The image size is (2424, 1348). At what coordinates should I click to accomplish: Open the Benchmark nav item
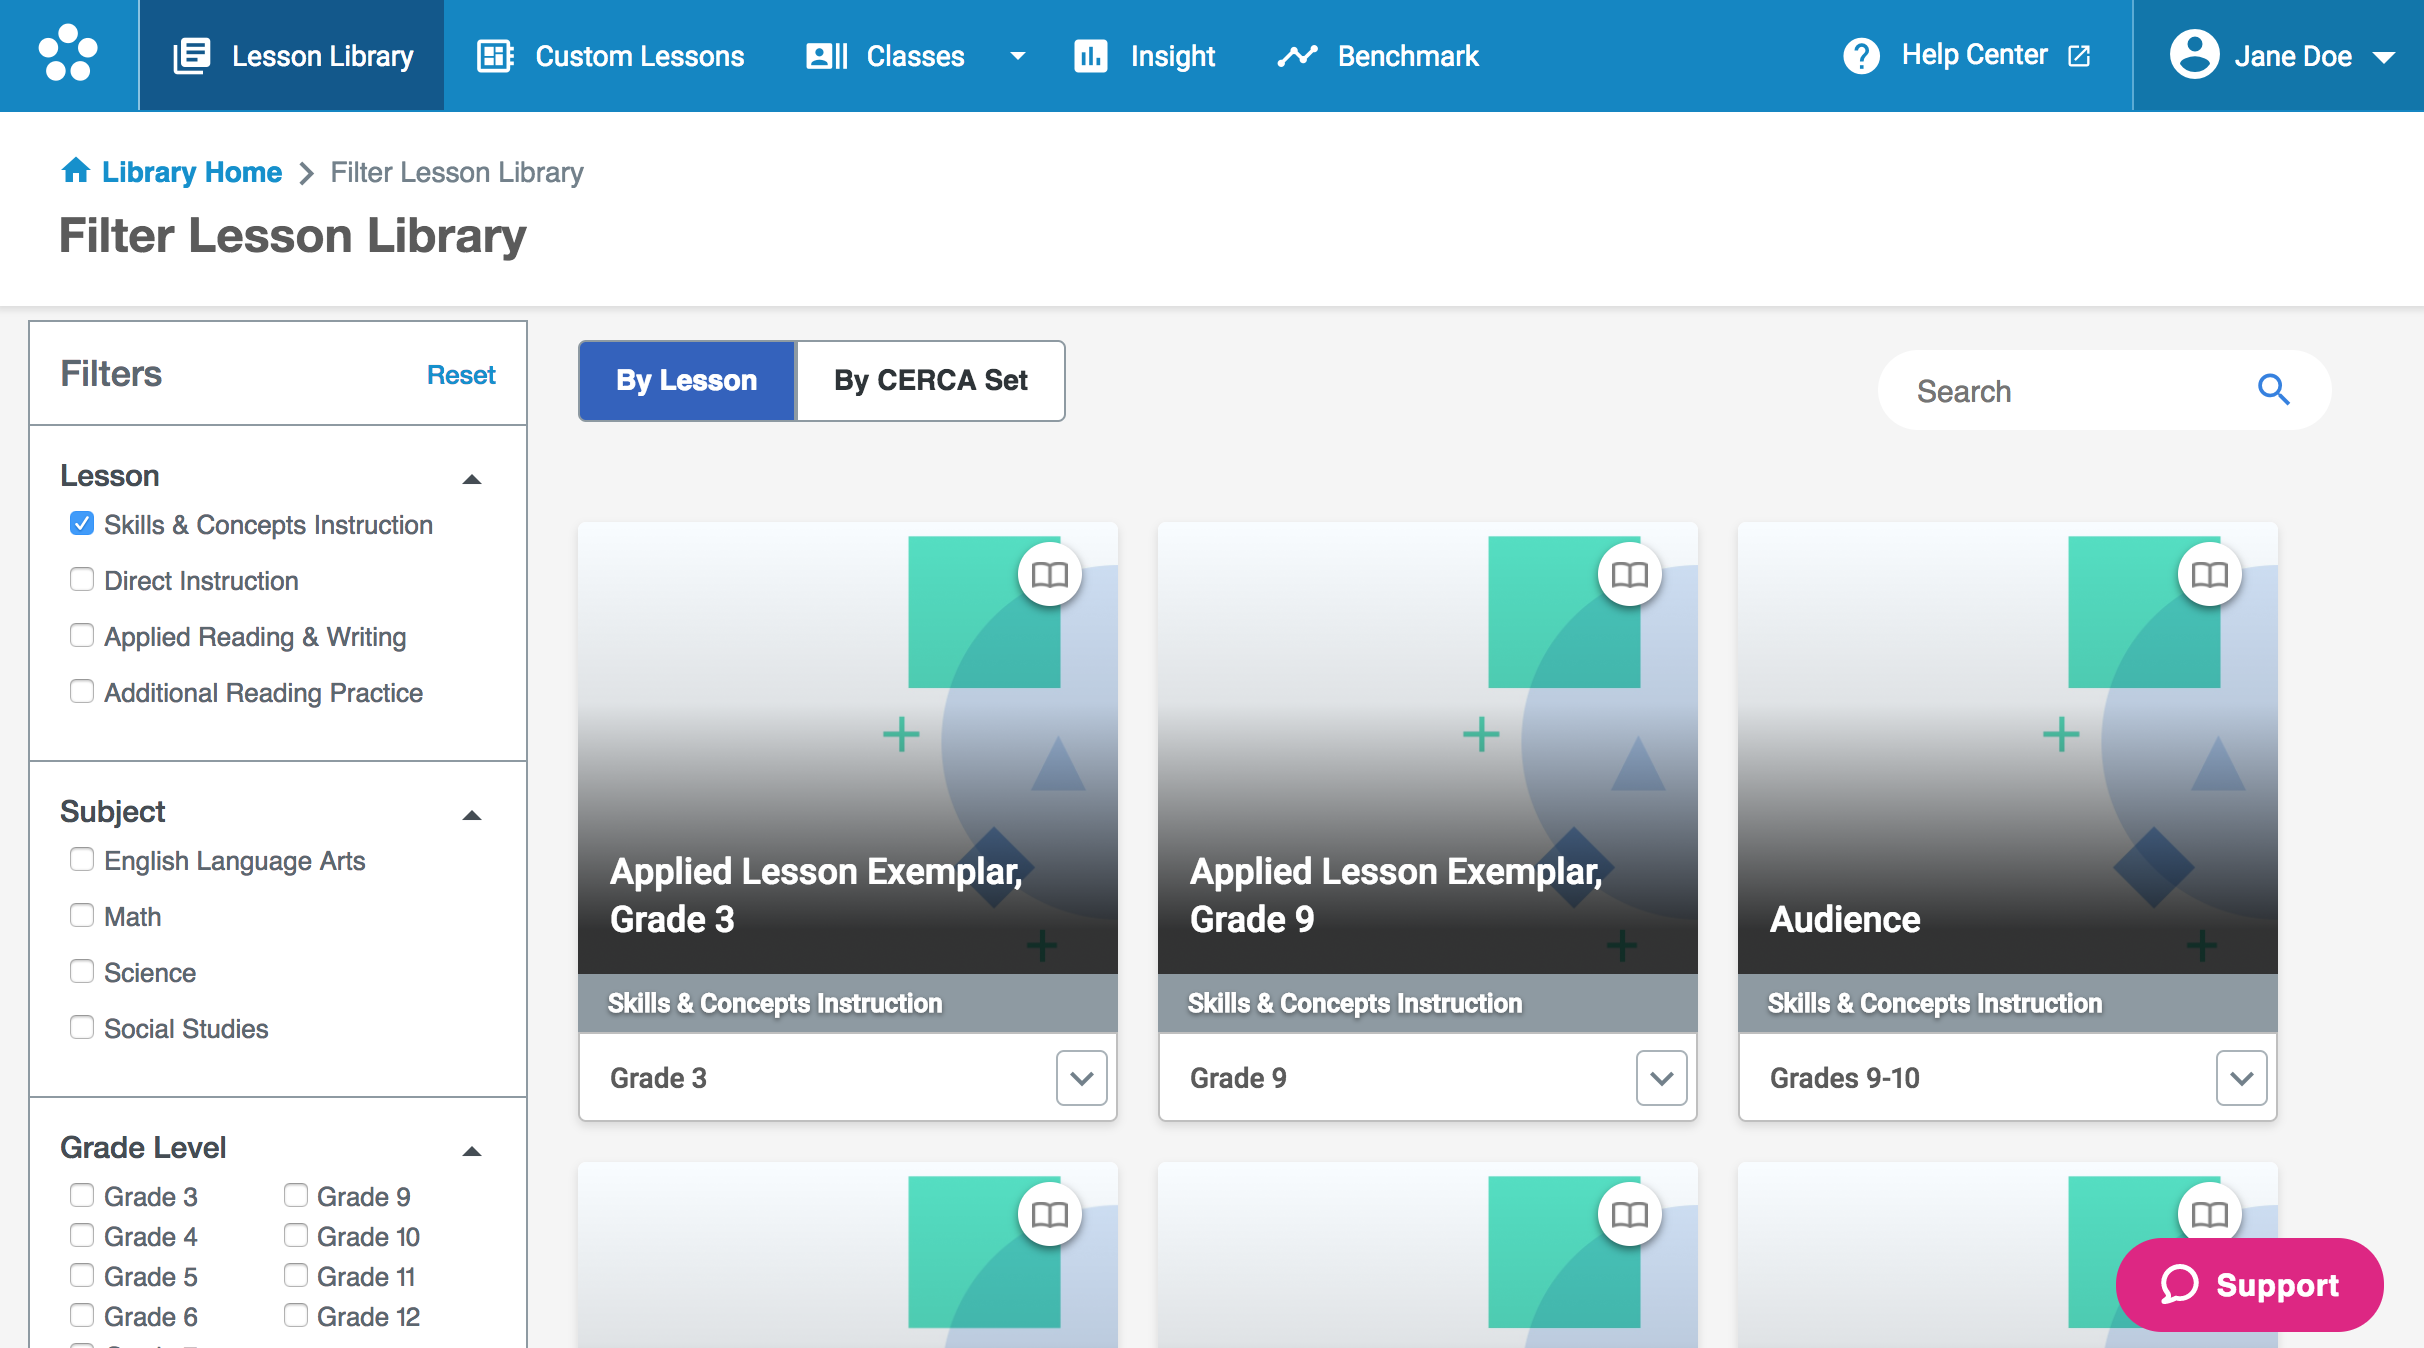(x=1378, y=56)
